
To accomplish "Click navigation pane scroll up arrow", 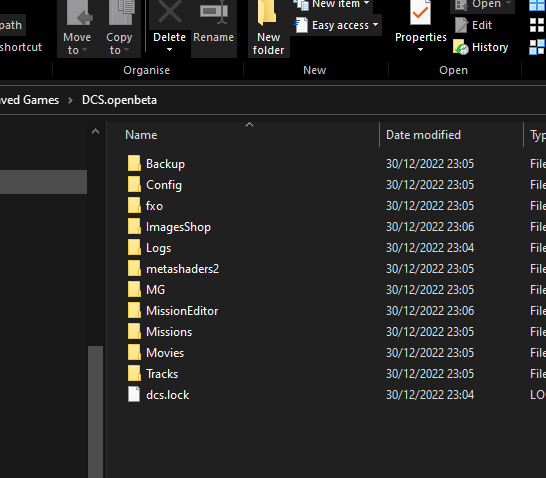I will (95, 132).
